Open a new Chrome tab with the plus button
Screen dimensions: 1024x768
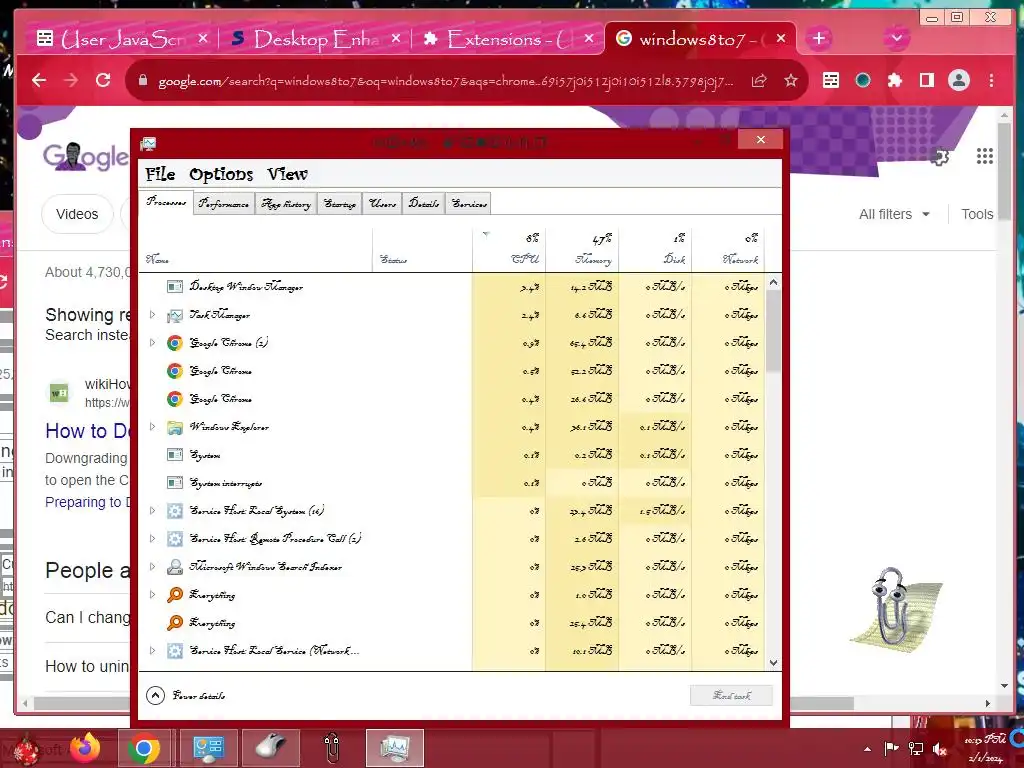click(x=818, y=39)
